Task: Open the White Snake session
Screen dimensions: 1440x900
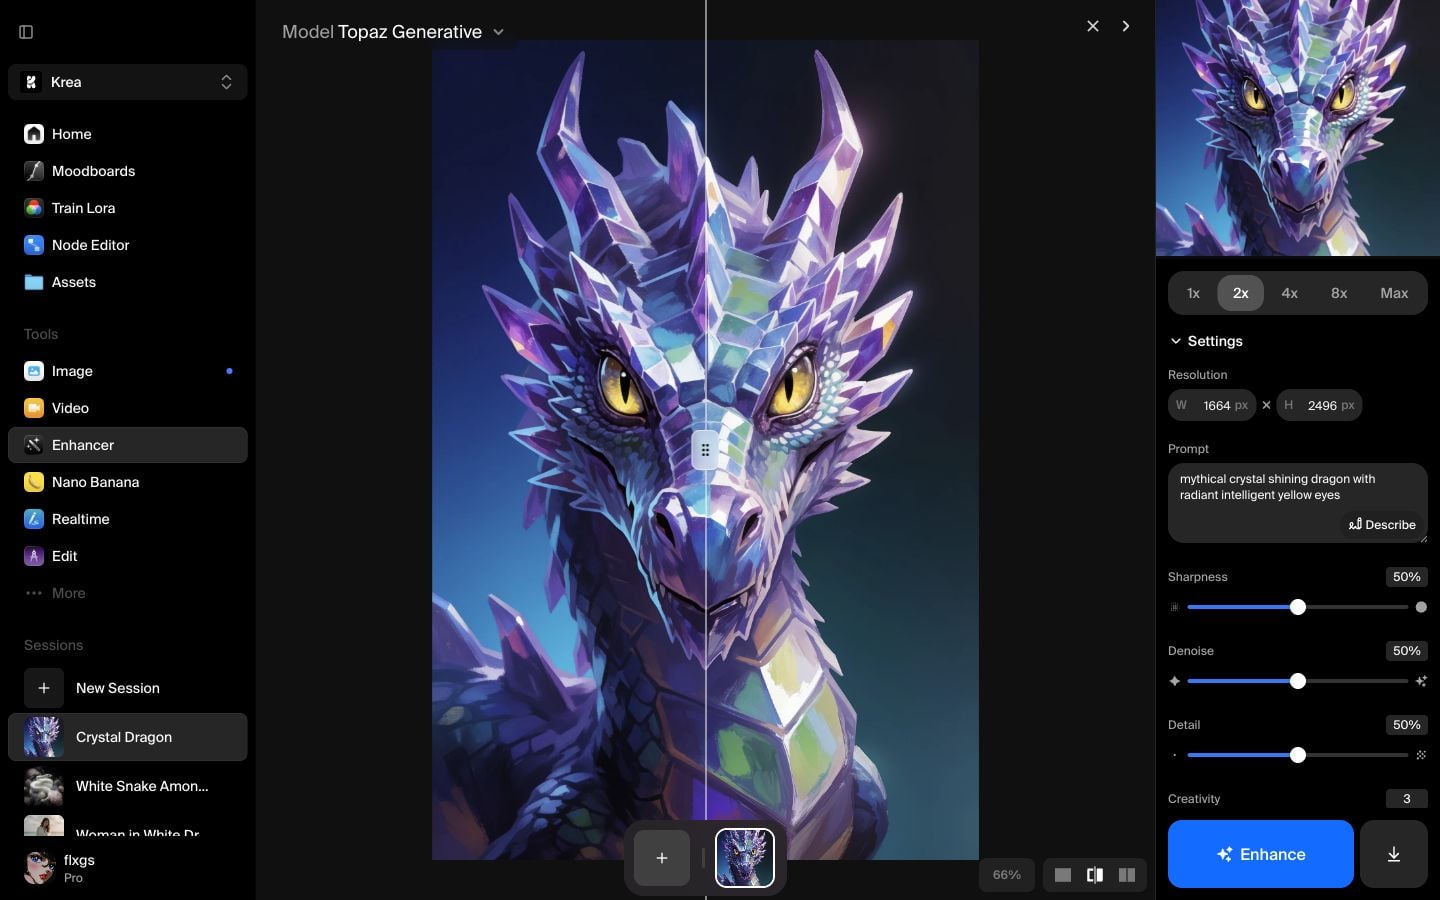Action: click(x=128, y=786)
